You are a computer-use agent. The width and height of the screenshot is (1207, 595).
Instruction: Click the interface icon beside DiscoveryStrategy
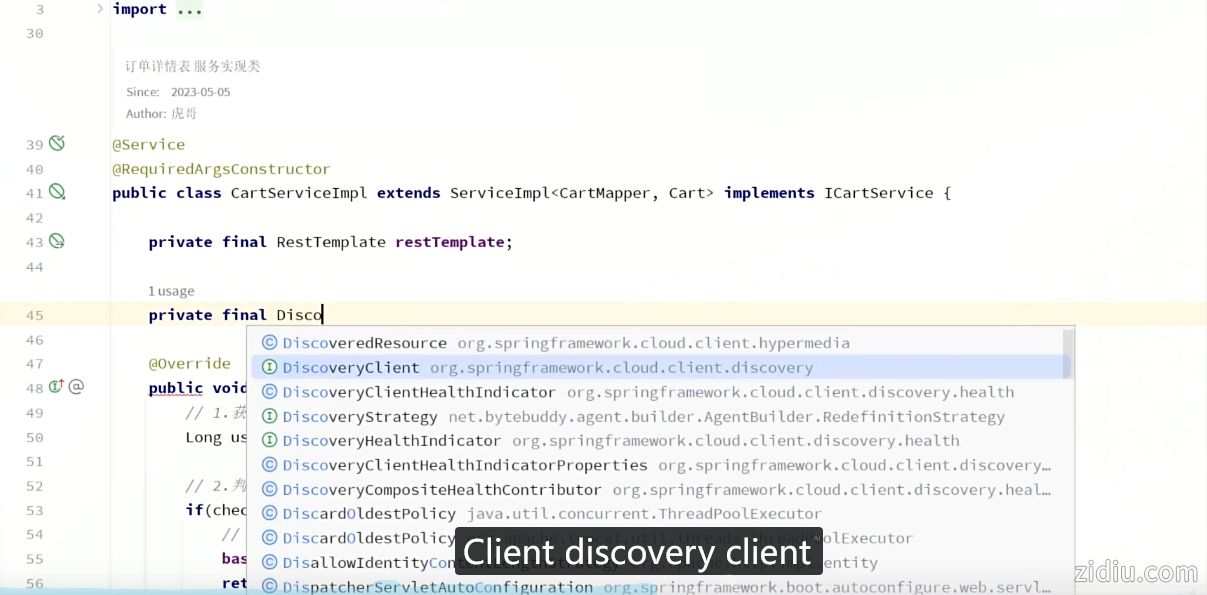pyautogui.click(x=269, y=416)
